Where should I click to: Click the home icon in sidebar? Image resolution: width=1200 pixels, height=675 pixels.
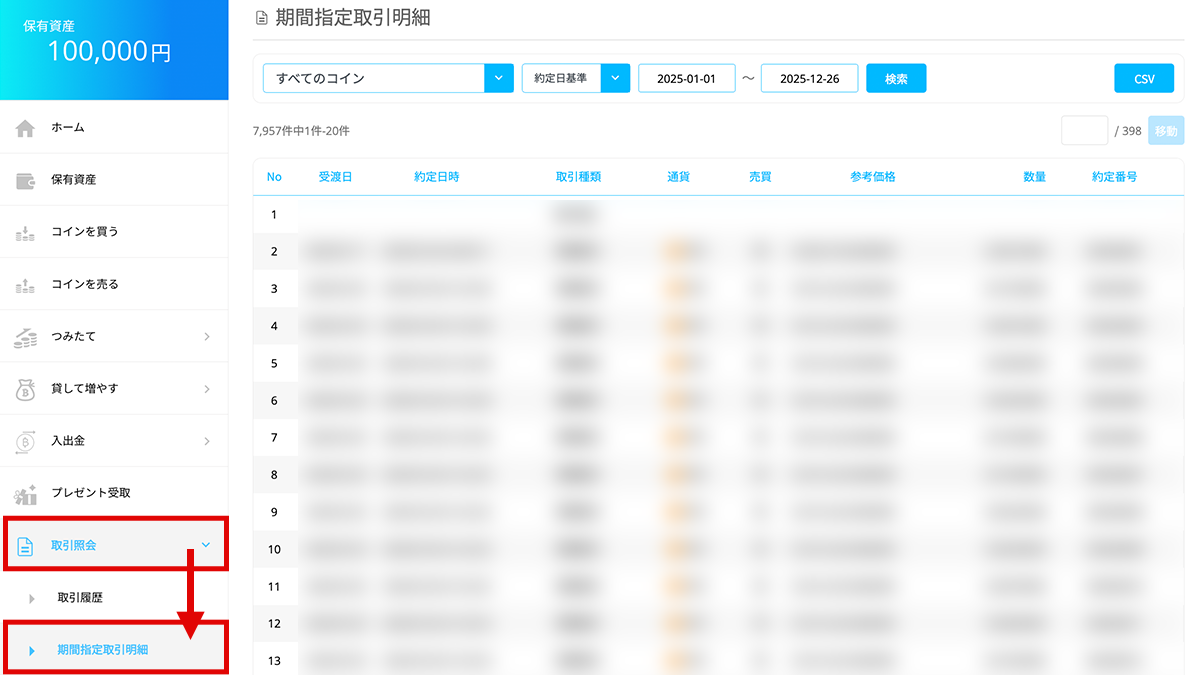pos(25,128)
